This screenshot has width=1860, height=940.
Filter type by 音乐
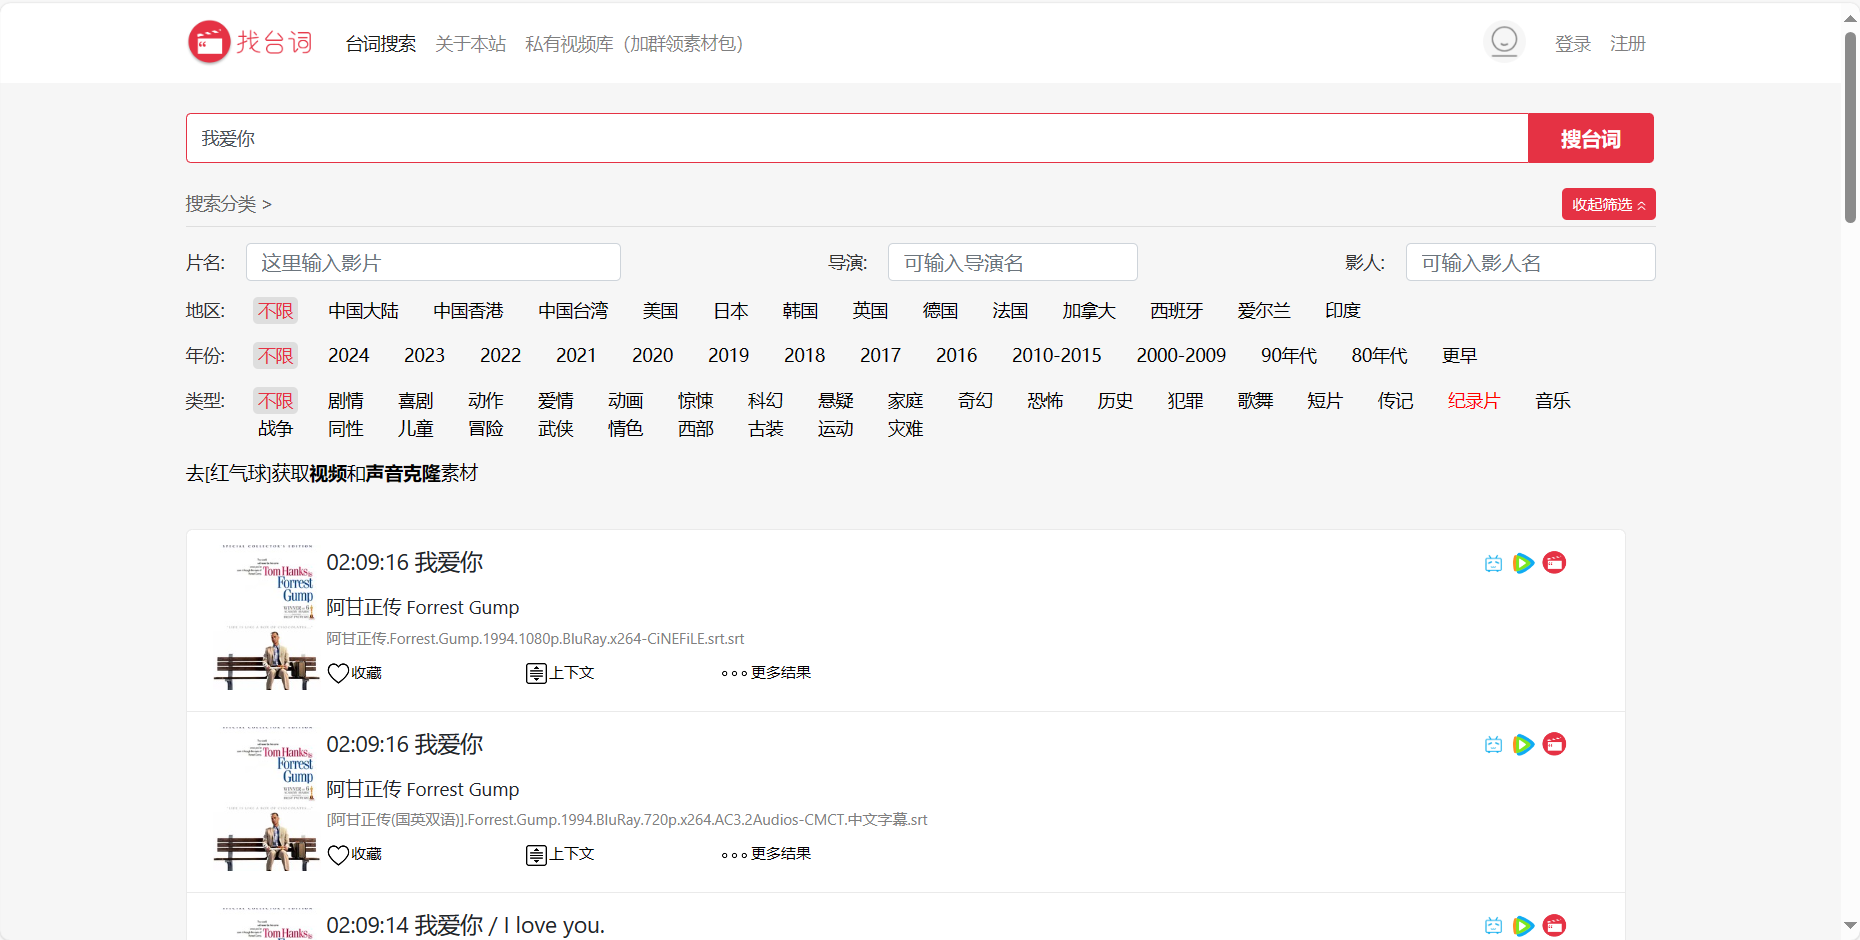tap(1553, 401)
